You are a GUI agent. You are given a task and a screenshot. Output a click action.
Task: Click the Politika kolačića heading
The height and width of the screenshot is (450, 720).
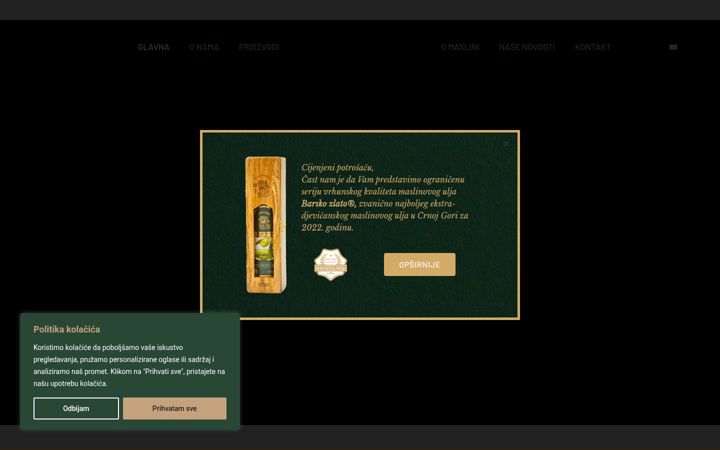[x=67, y=329]
